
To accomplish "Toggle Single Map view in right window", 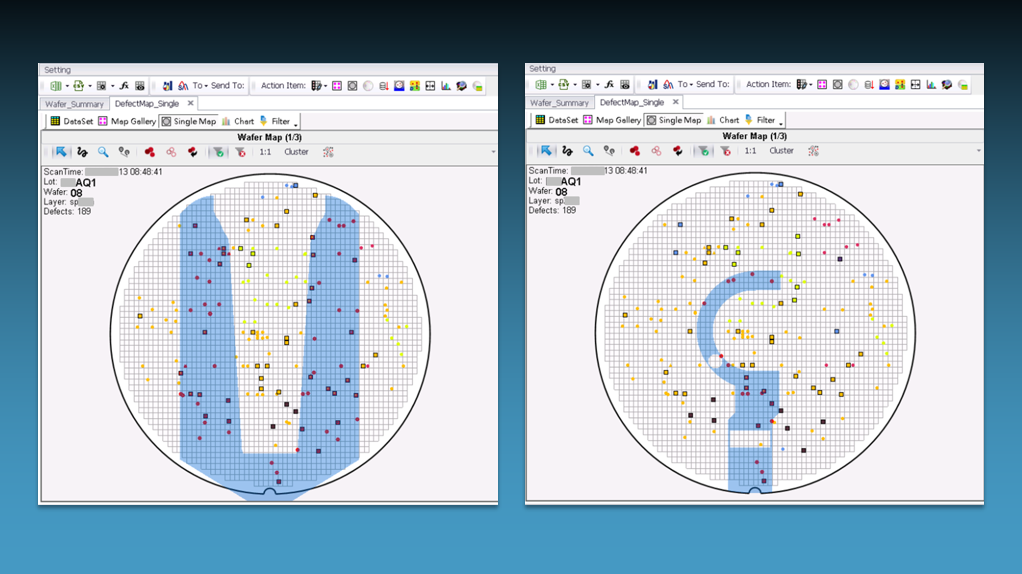I will (673, 120).
